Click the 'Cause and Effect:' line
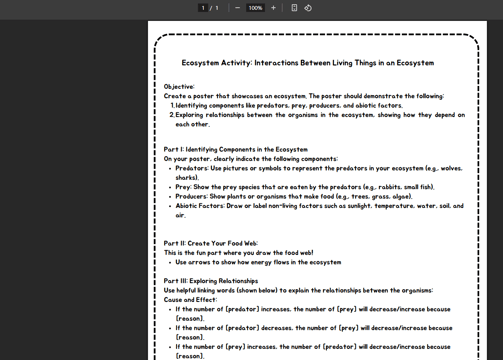 tap(190, 300)
